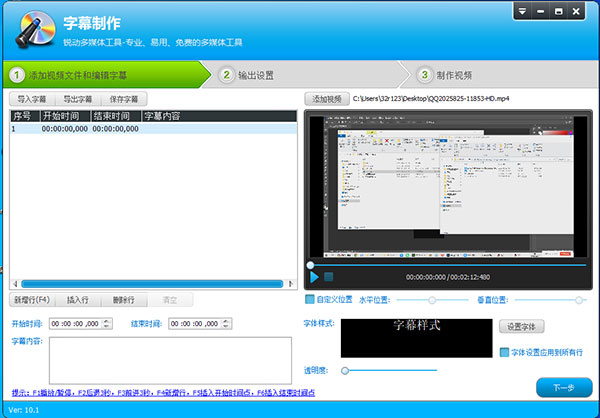Click inside the 字幕内容 text box
Image resolution: width=600 pixels, height=418 pixels.
point(170,359)
